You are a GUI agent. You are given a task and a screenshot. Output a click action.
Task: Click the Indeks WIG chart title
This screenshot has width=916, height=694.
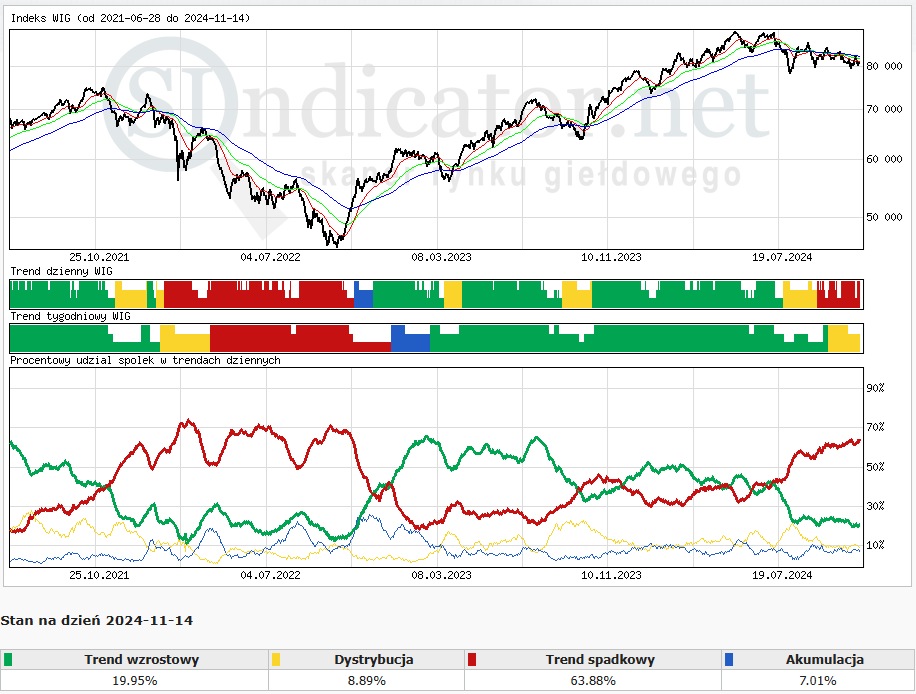130,19
